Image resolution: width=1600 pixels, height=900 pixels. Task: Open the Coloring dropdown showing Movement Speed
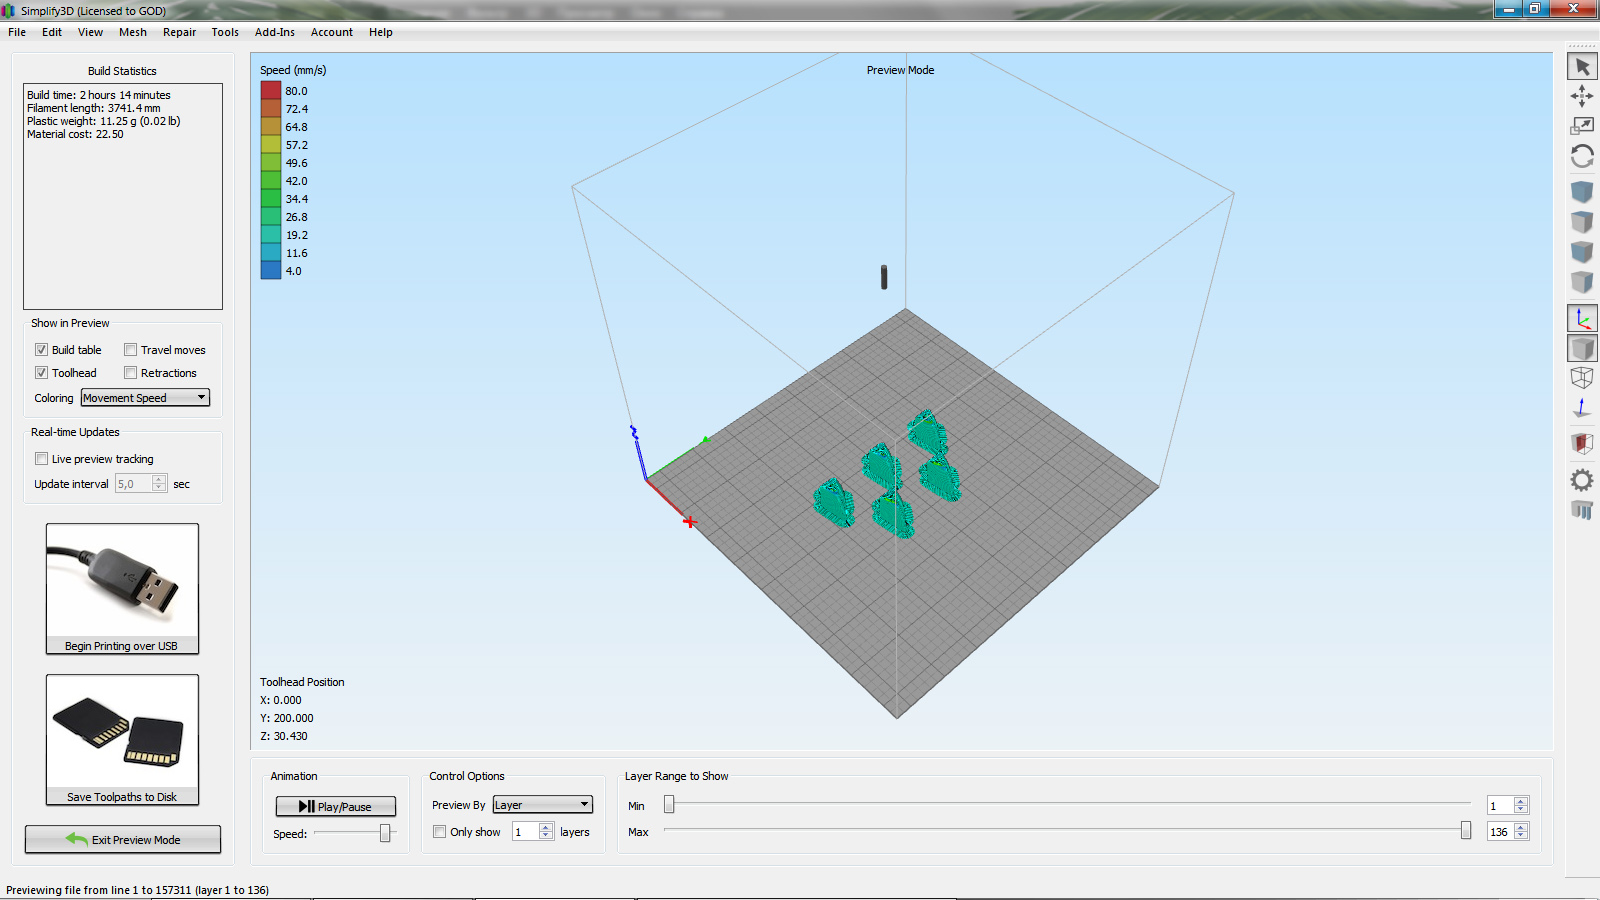[x=145, y=398]
